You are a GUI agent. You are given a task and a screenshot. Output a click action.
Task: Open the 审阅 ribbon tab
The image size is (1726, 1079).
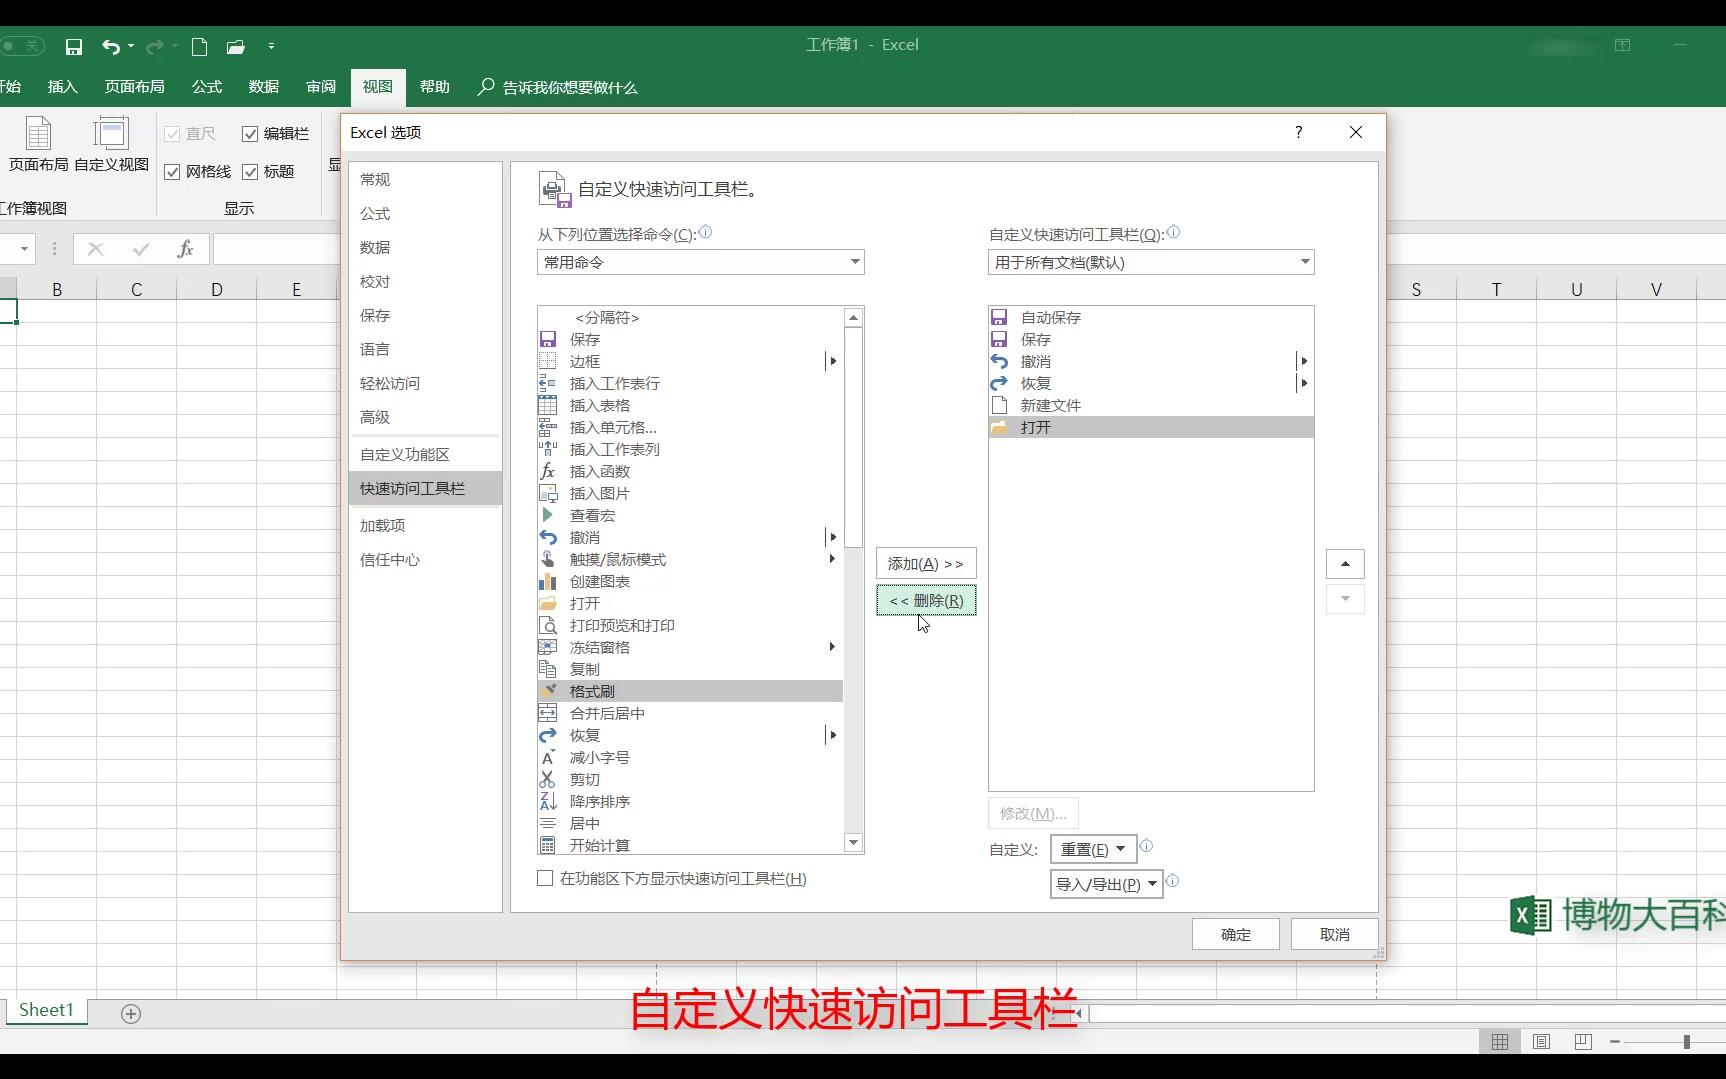[321, 87]
